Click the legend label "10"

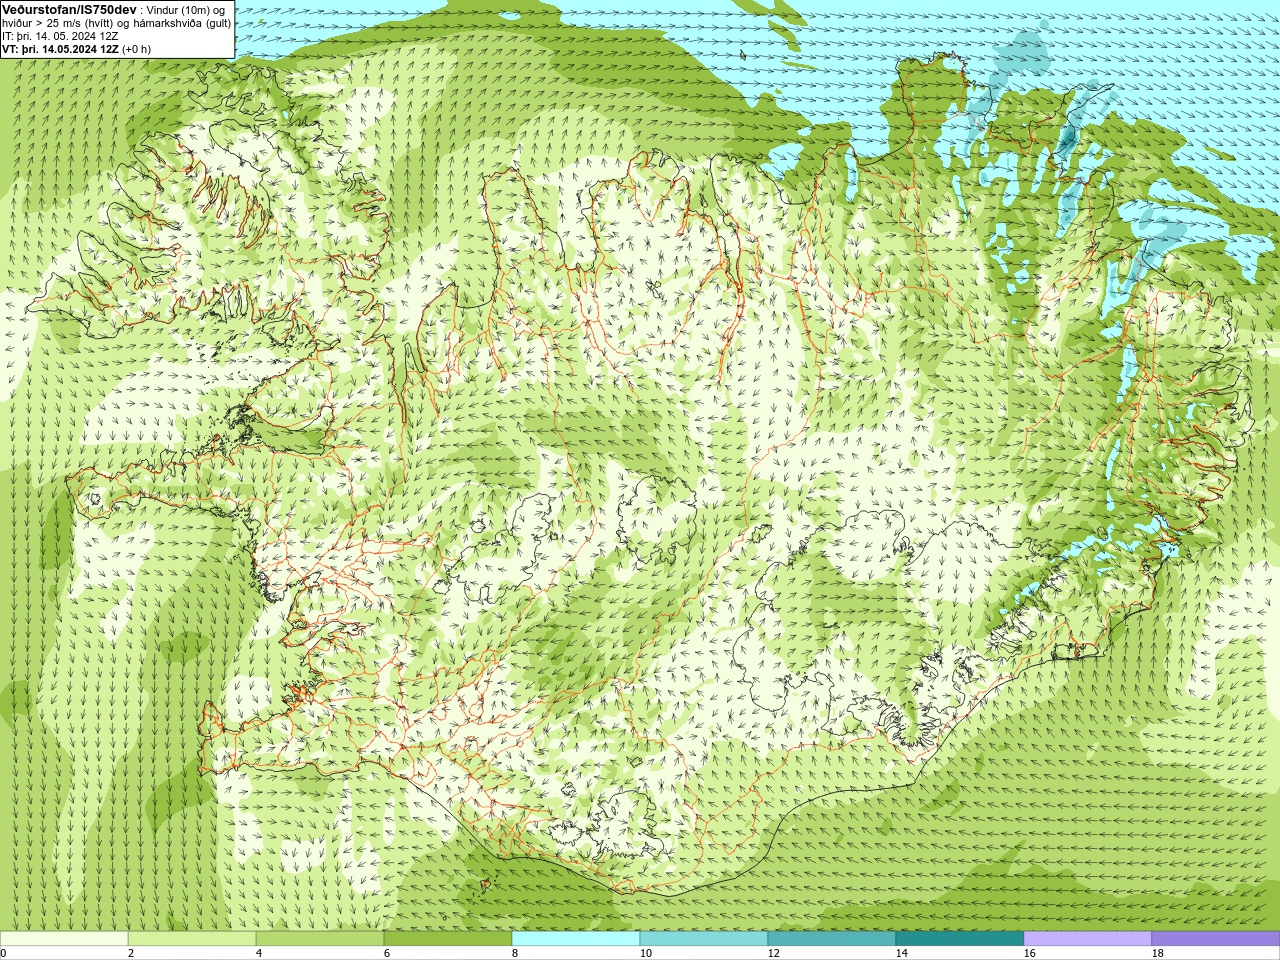coord(645,953)
